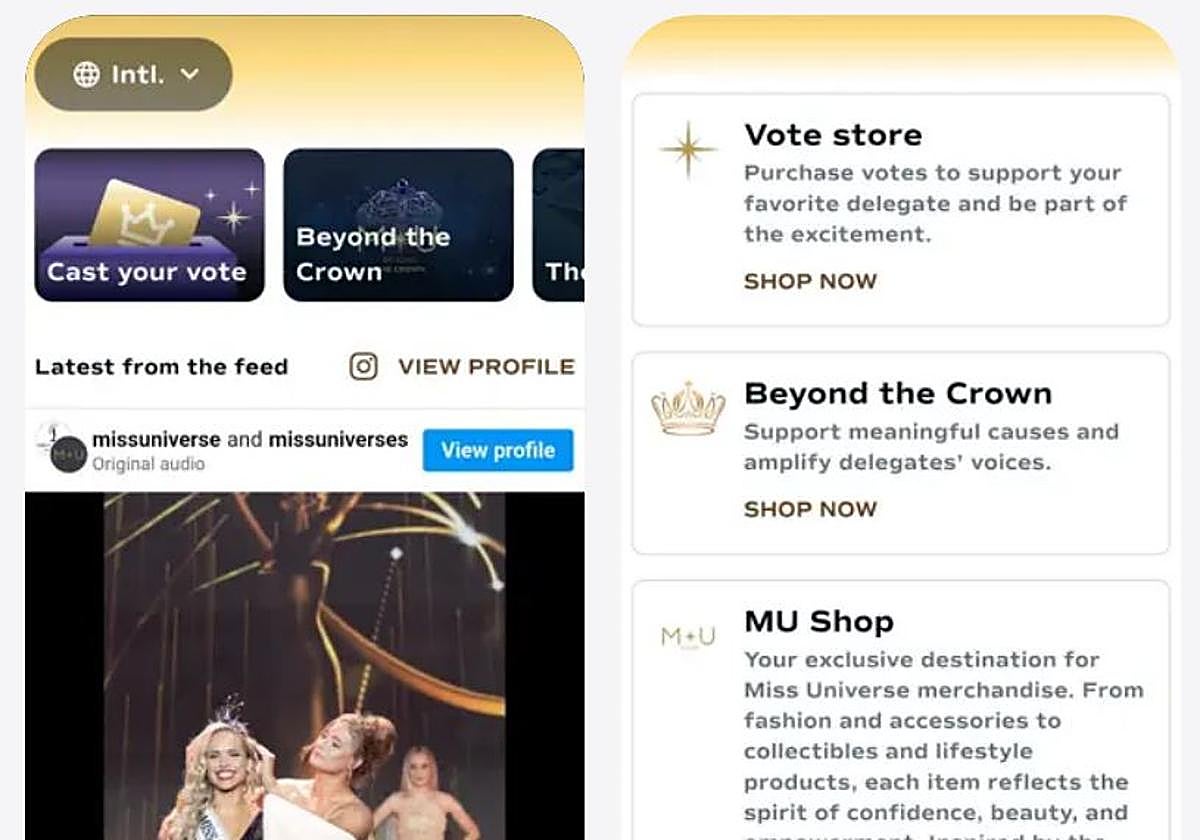
Task: Open the MU Shop card title
Action: click(819, 621)
